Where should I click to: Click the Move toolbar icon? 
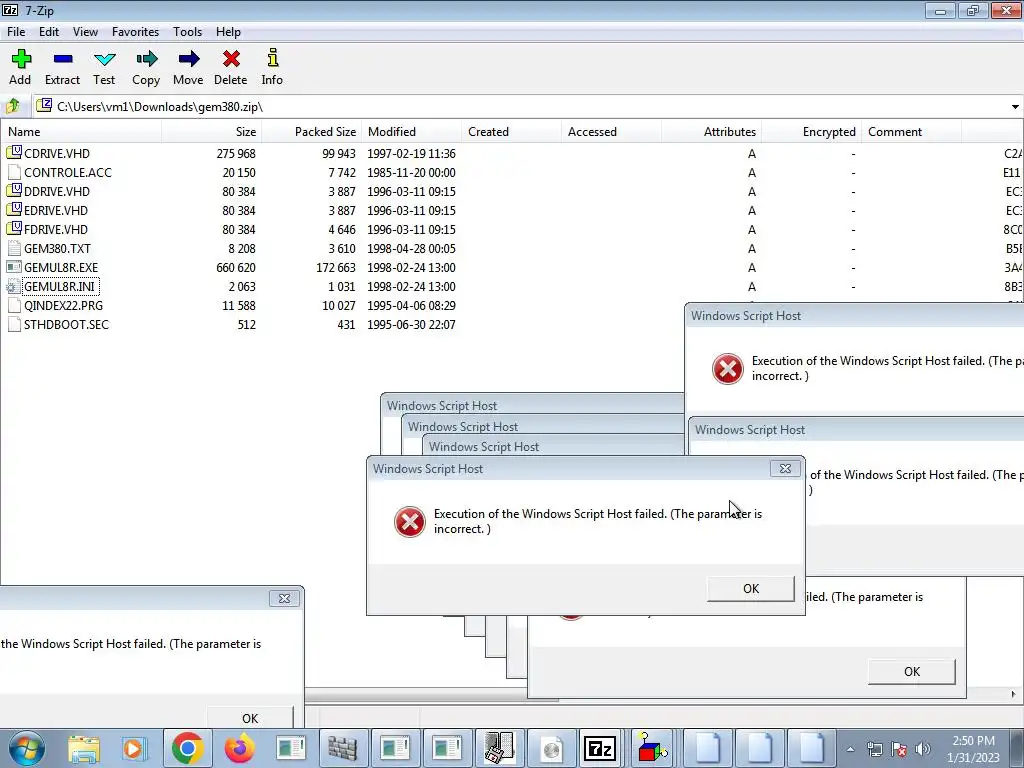point(189,59)
